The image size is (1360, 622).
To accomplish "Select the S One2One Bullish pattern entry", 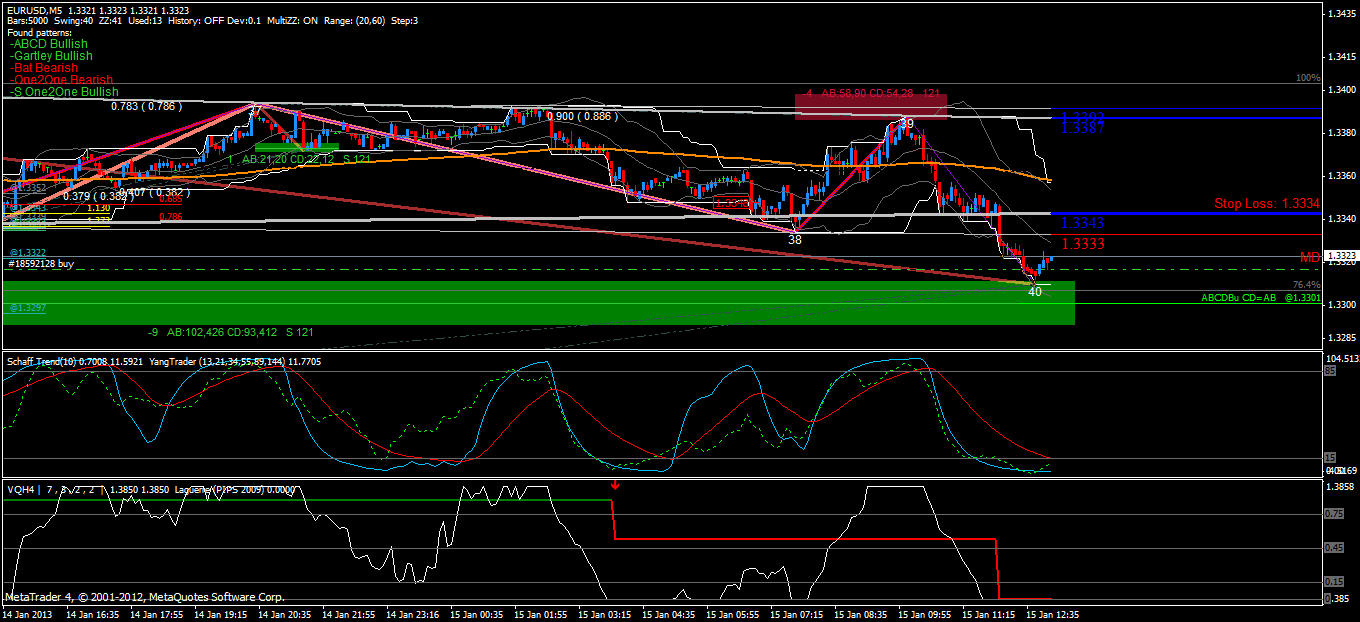I will [63, 92].
